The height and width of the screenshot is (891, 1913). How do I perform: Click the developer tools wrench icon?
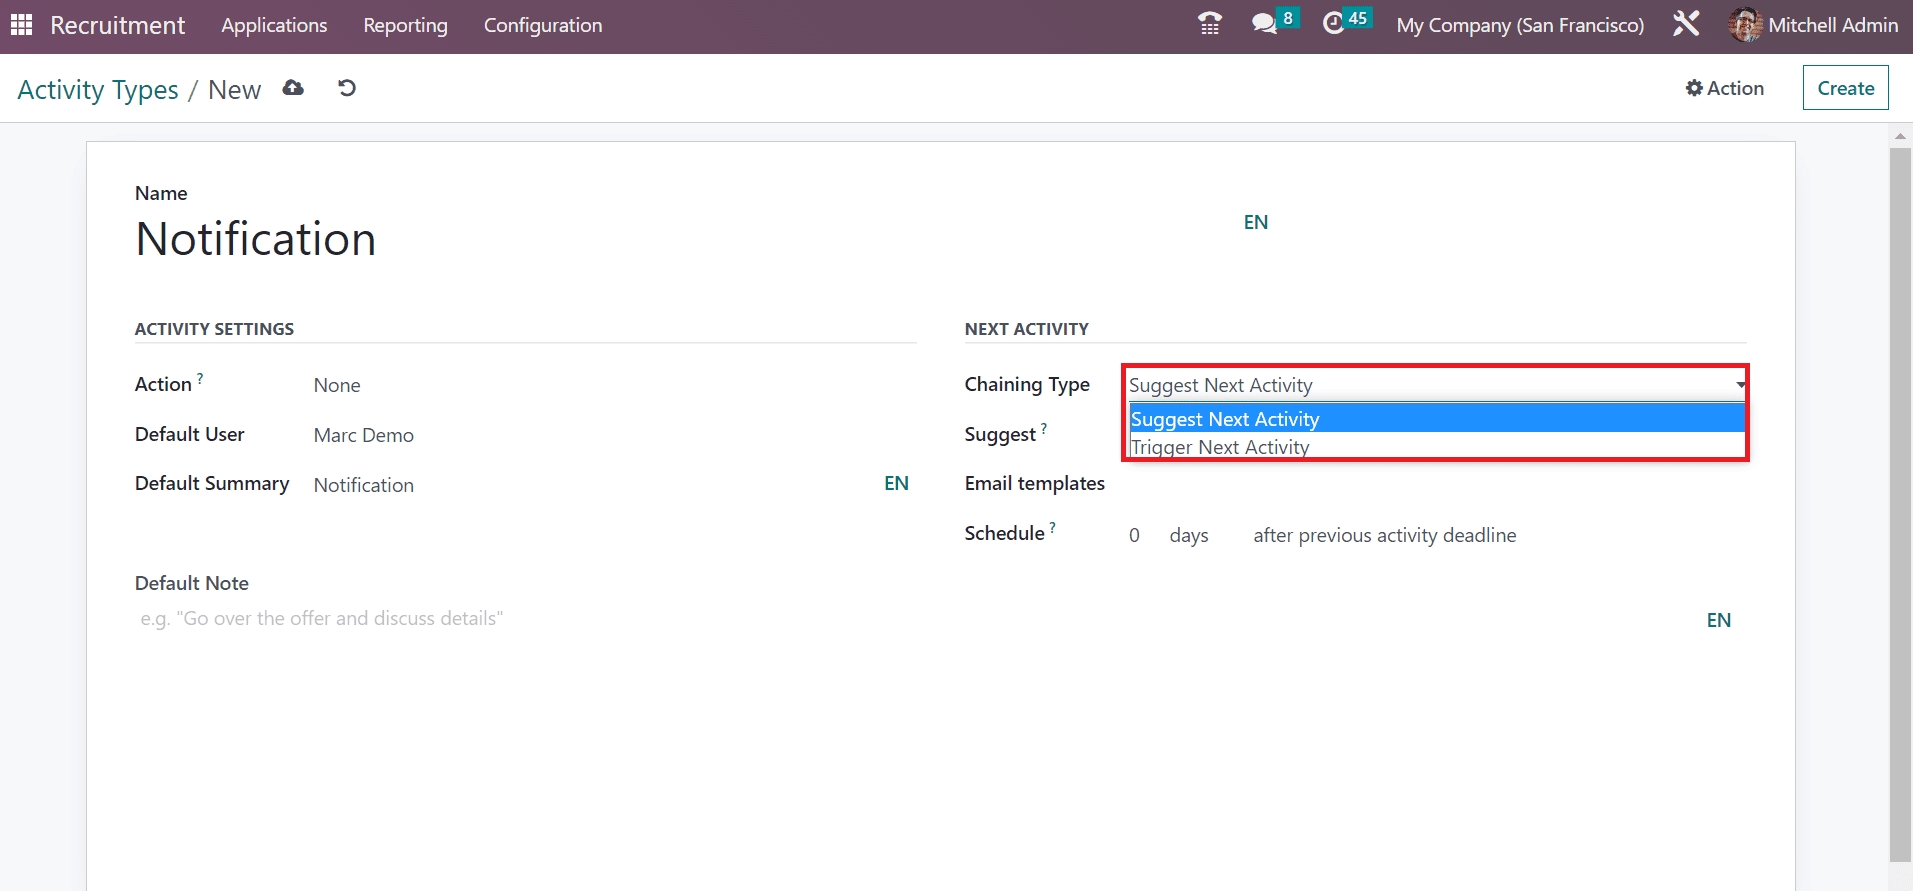coord(1686,24)
